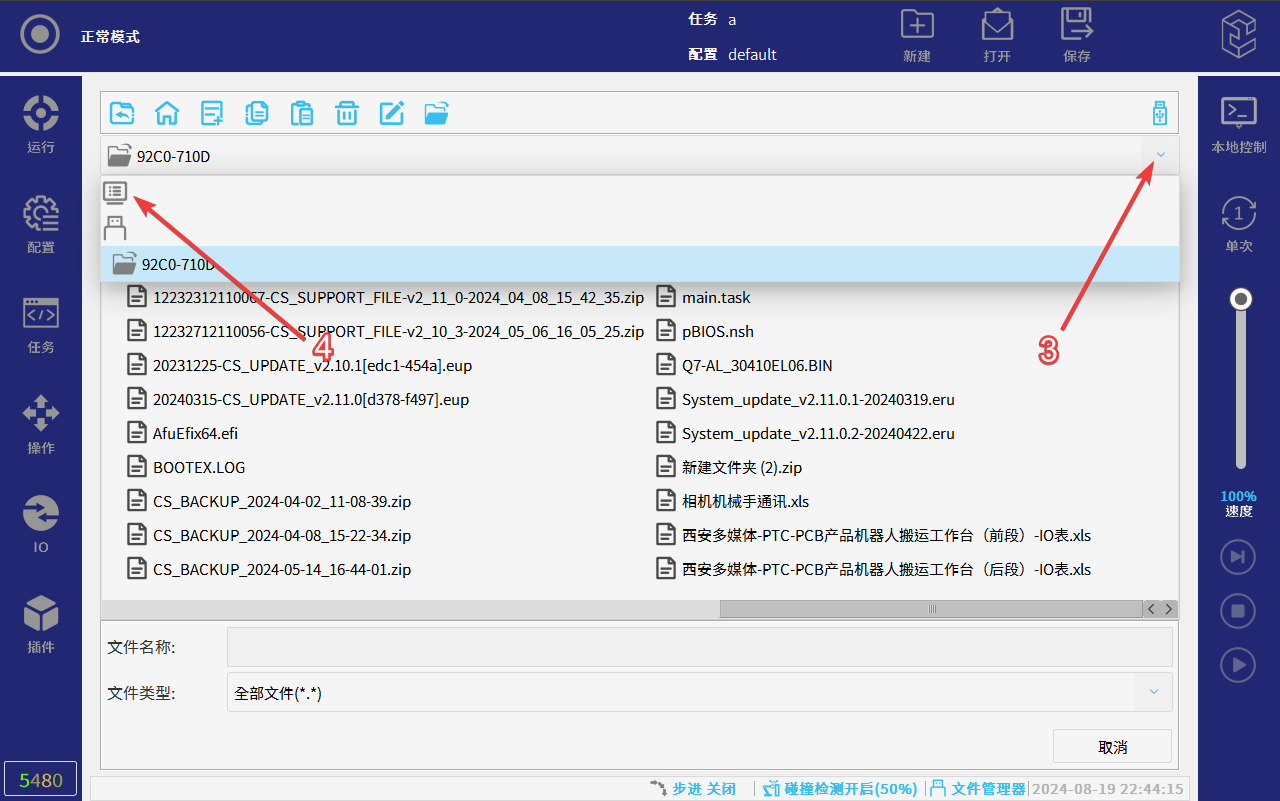
Task: Toggle 碰撞检测 collision detection status
Action: click(x=840, y=788)
